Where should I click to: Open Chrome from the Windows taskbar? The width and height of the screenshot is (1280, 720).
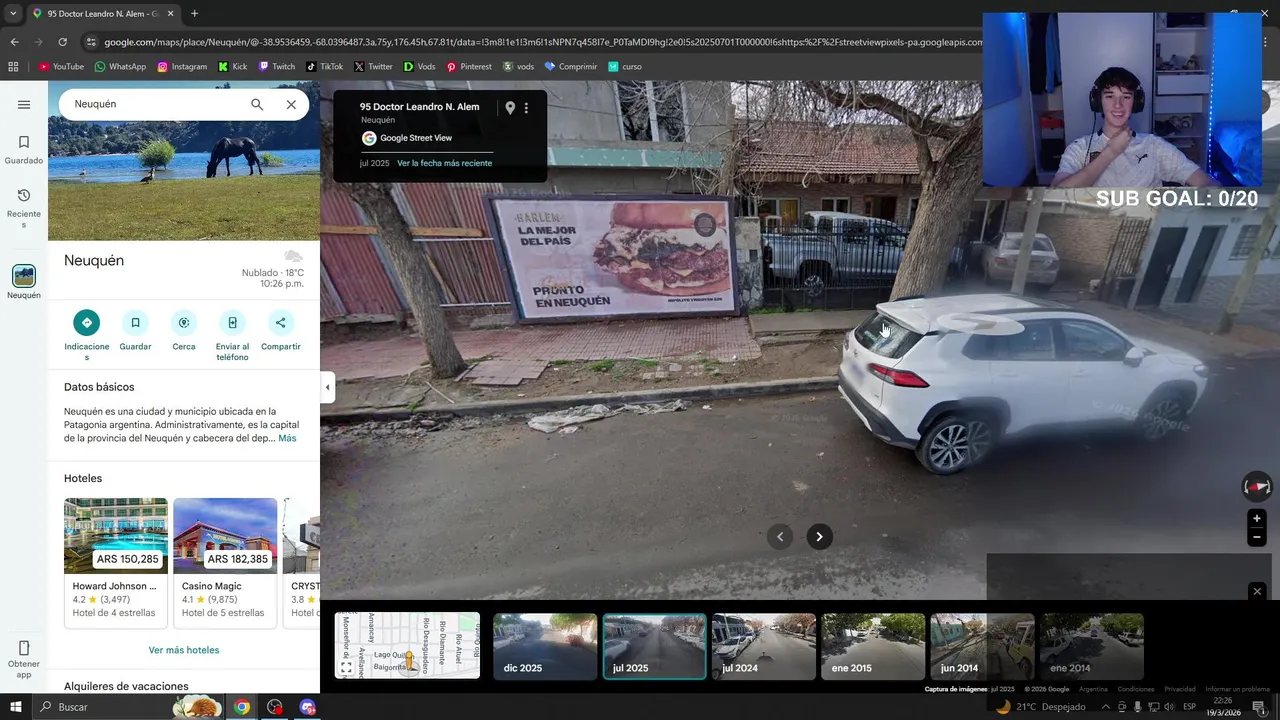[x=241, y=707]
